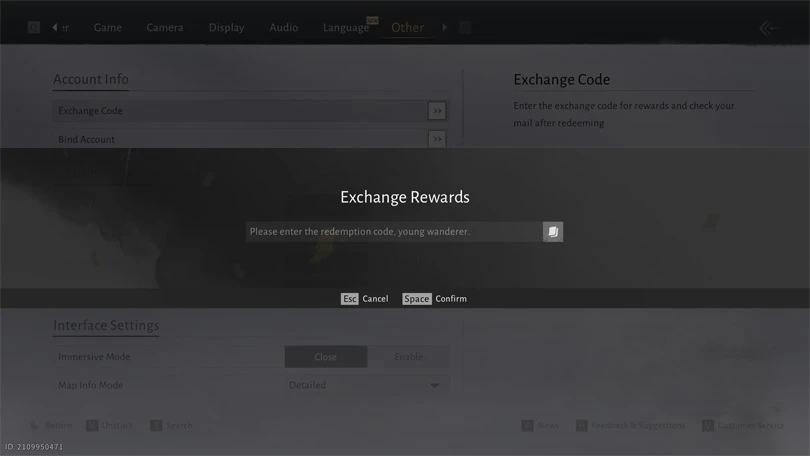Paste code using the clipboard icon
This screenshot has height=456, width=810.
coord(553,232)
